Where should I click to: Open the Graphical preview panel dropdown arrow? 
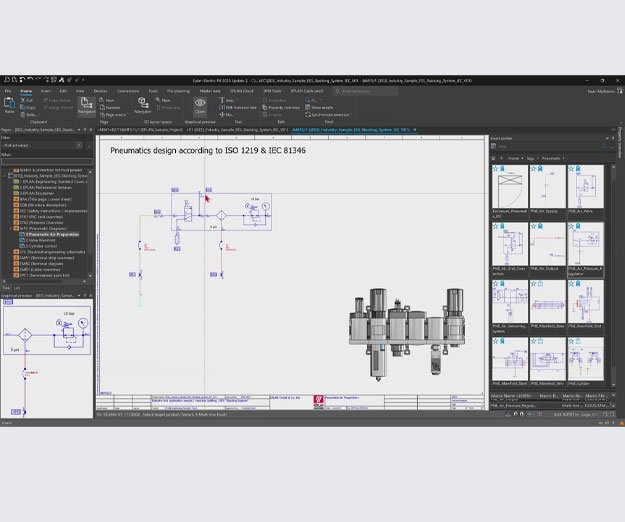coord(79,296)
